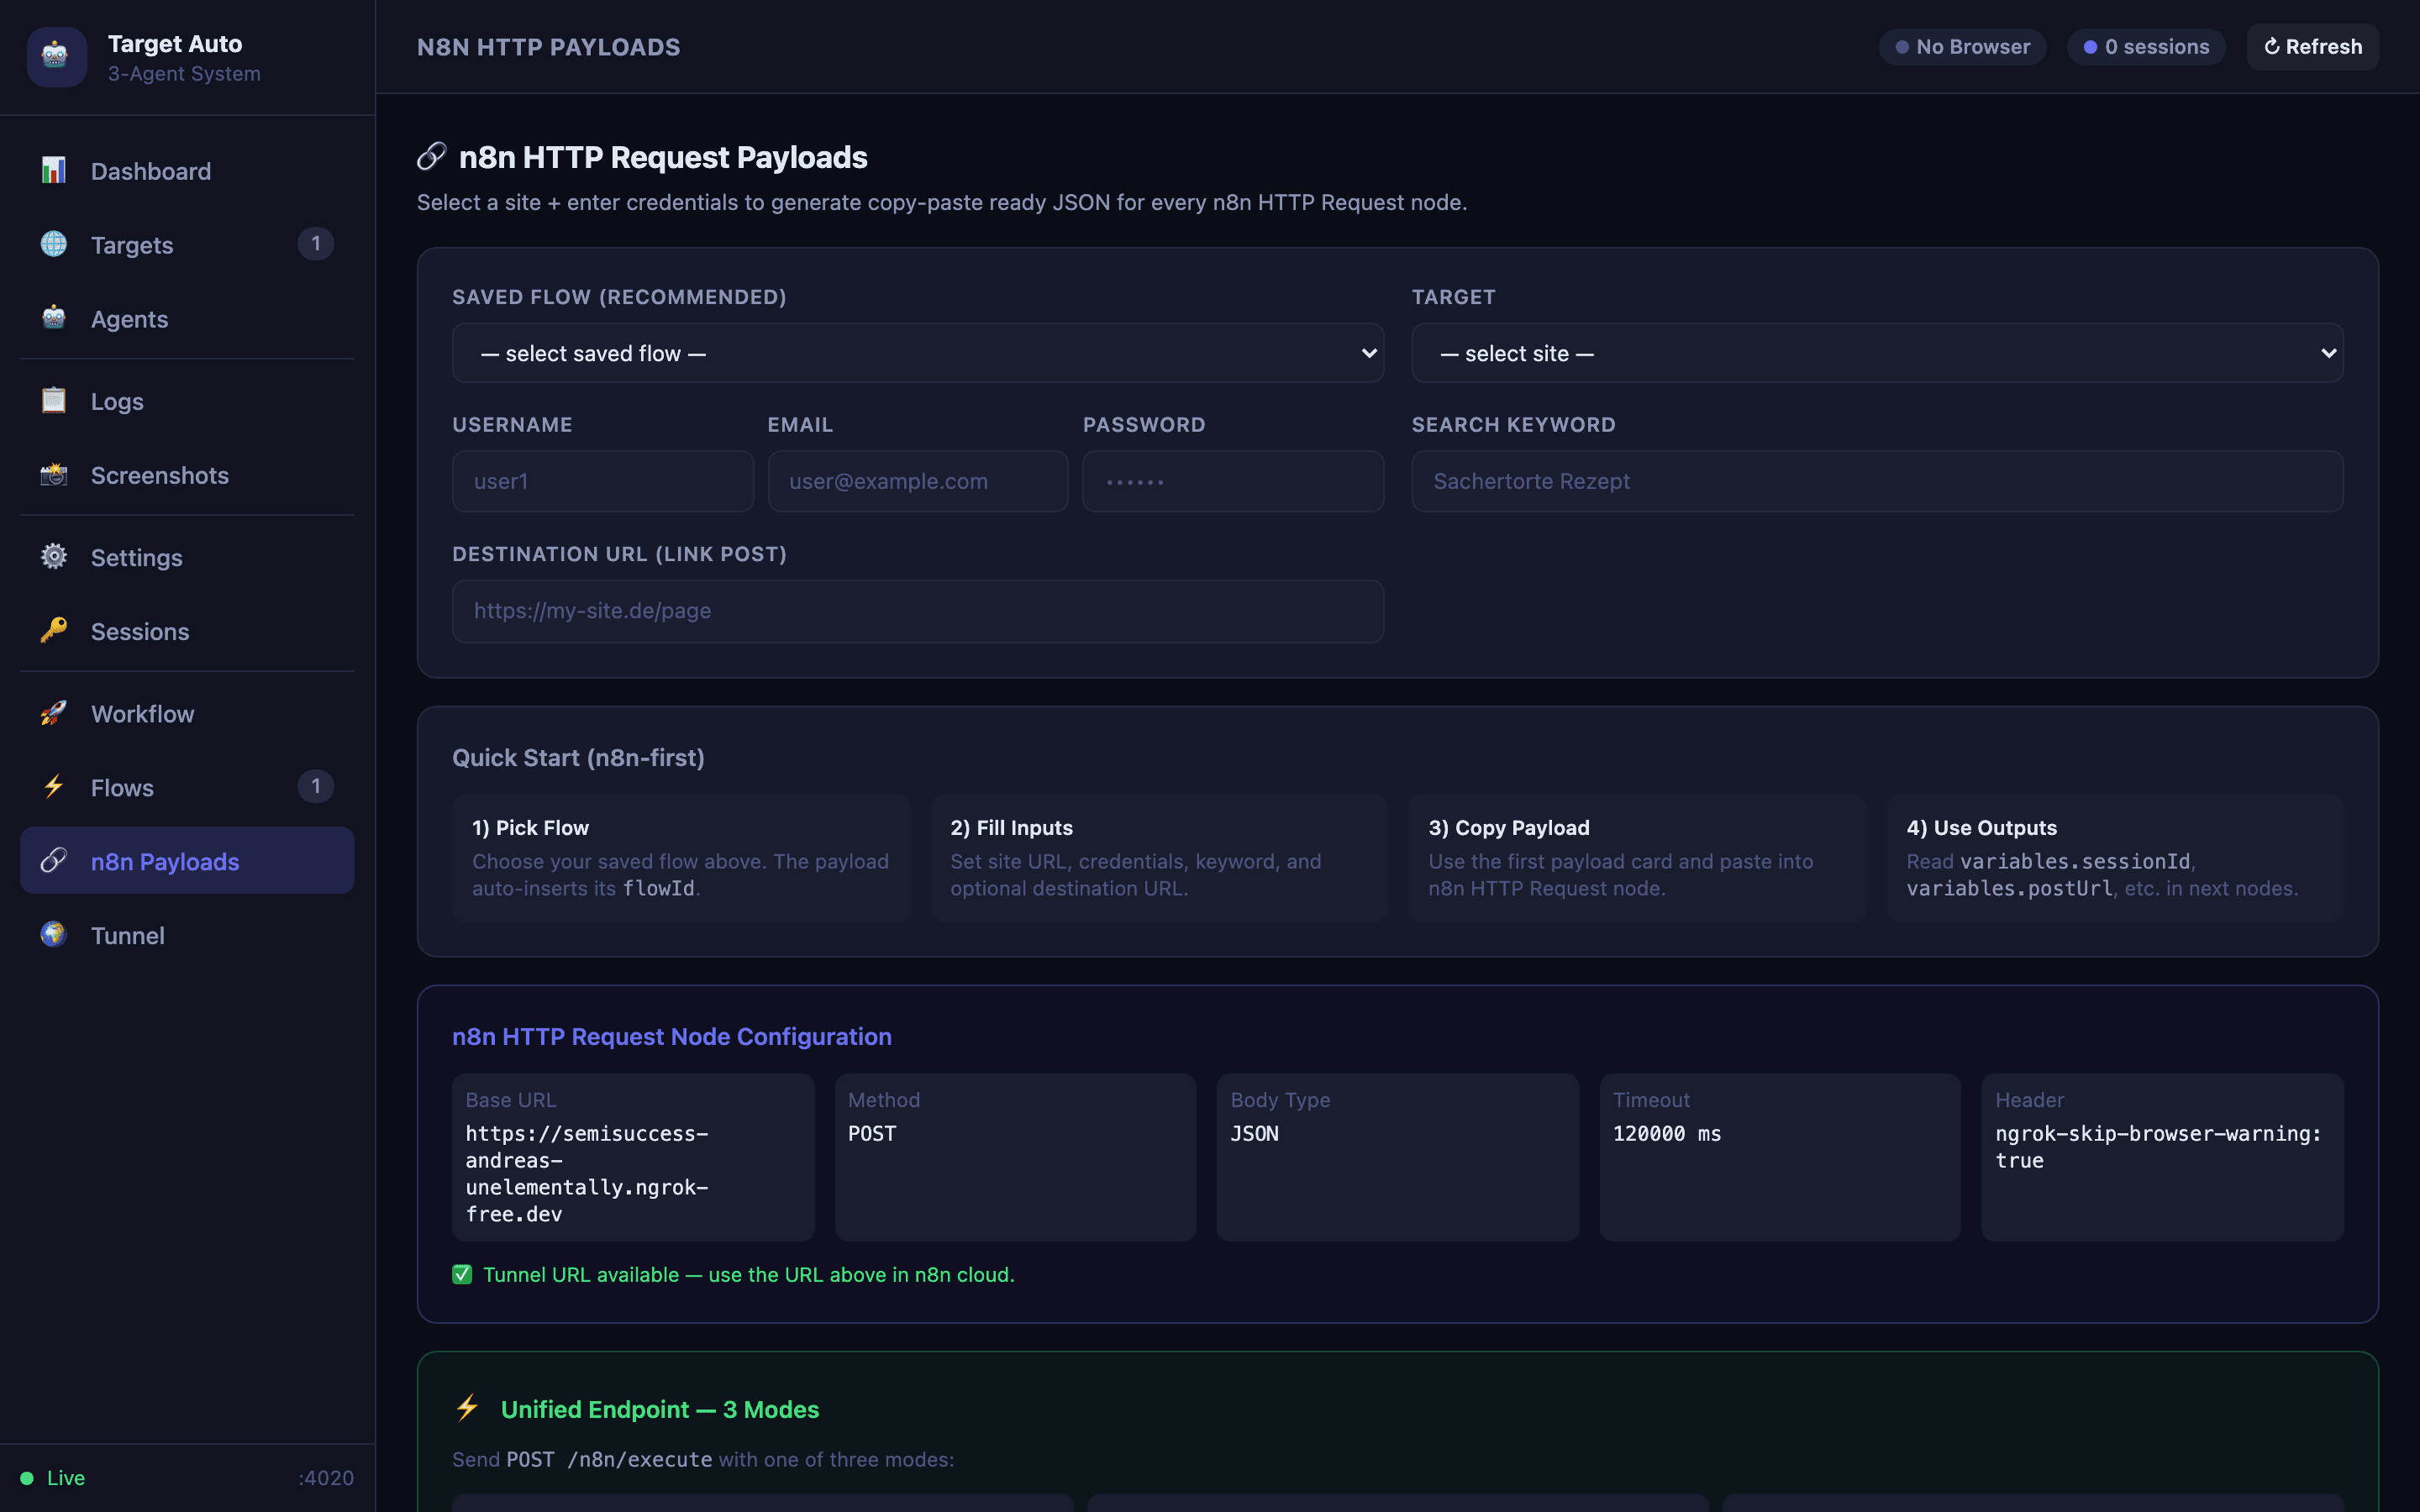The width and height of the screenshot is (2420, 1512).
Task: Select the n8n Payloads sidebar item
Action: pyautogui.click(x=187, y=861)
